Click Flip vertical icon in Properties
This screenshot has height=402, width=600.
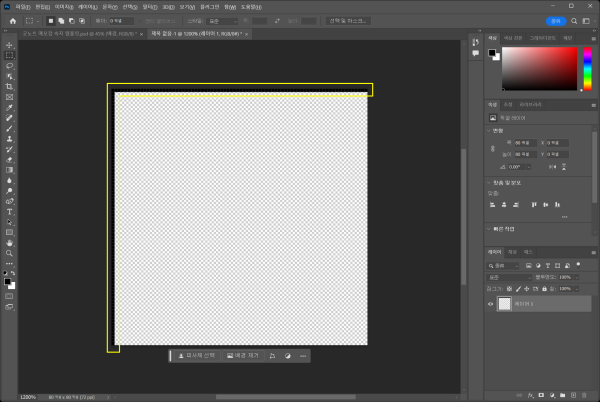pyautogui.click(x=564, y=167)
